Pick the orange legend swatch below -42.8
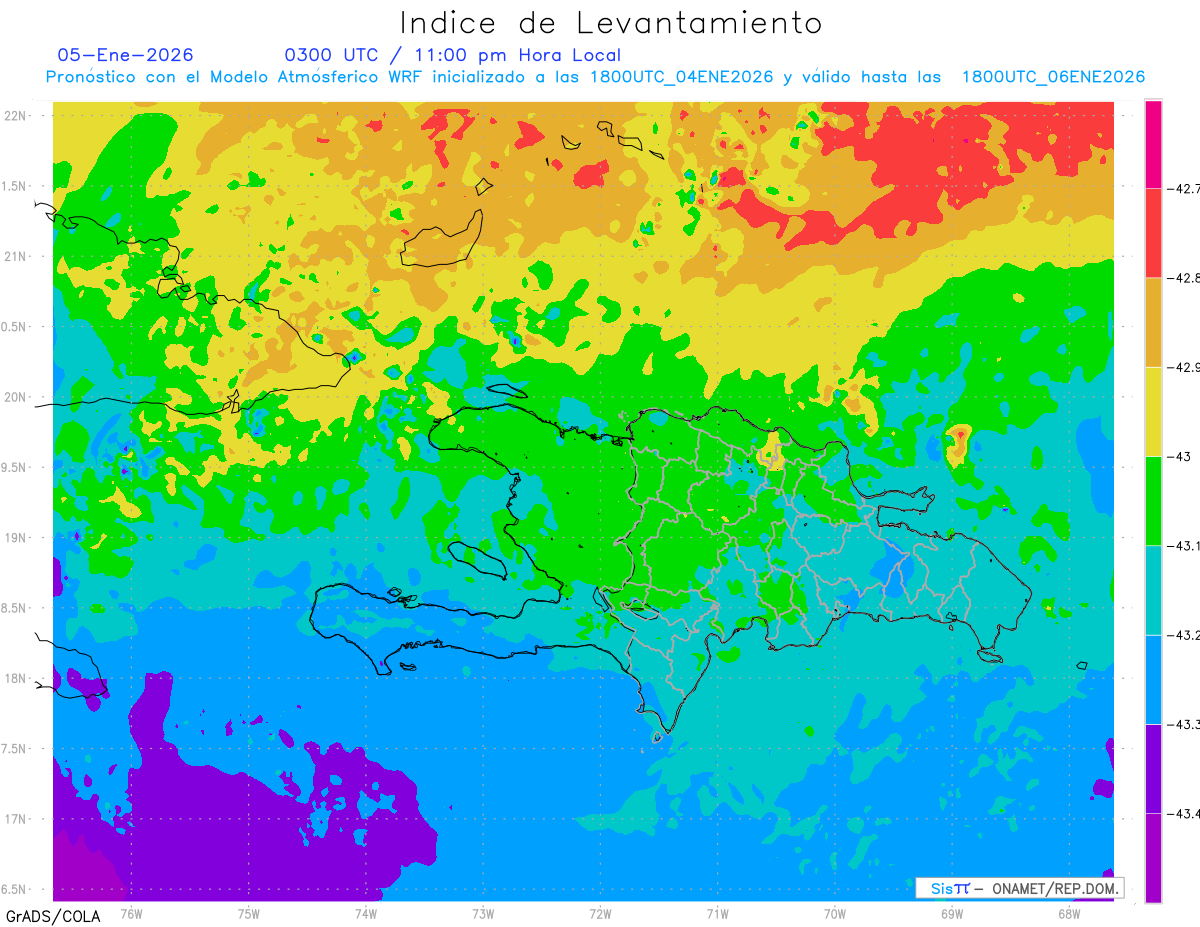Screen dimensions: 1200x927 coord(1153,322)
